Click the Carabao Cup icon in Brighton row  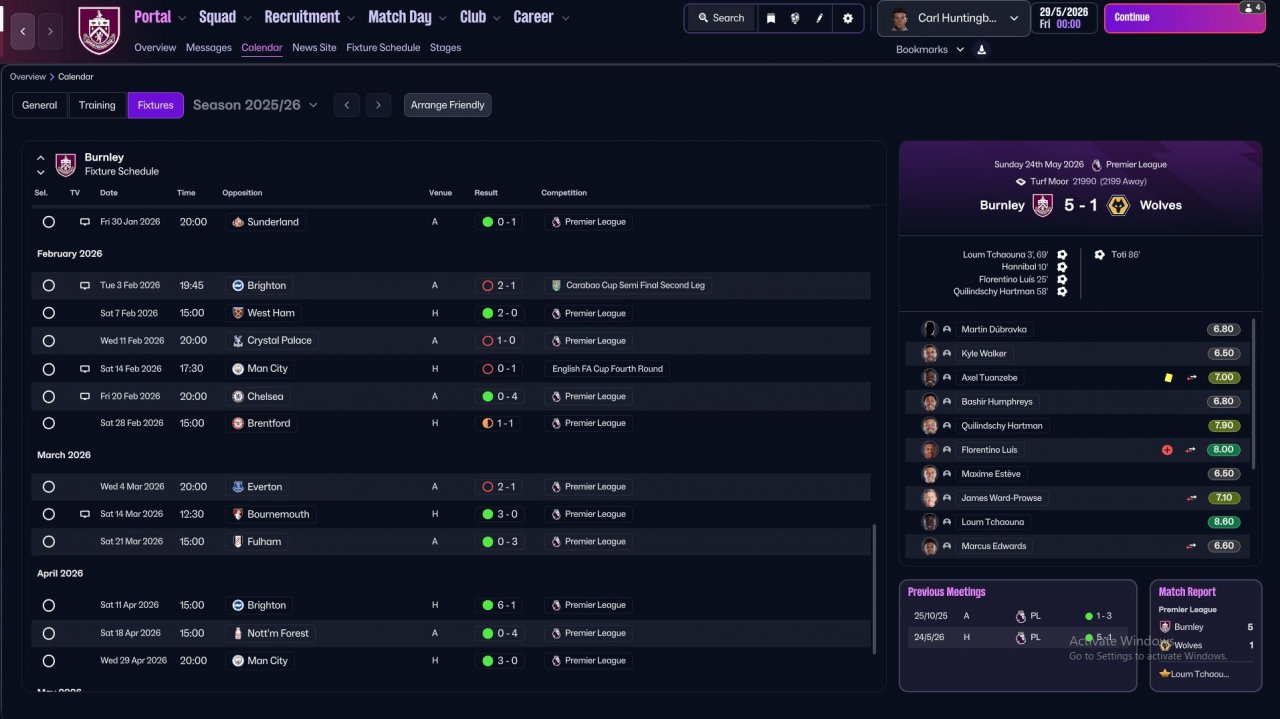[557, 285]
